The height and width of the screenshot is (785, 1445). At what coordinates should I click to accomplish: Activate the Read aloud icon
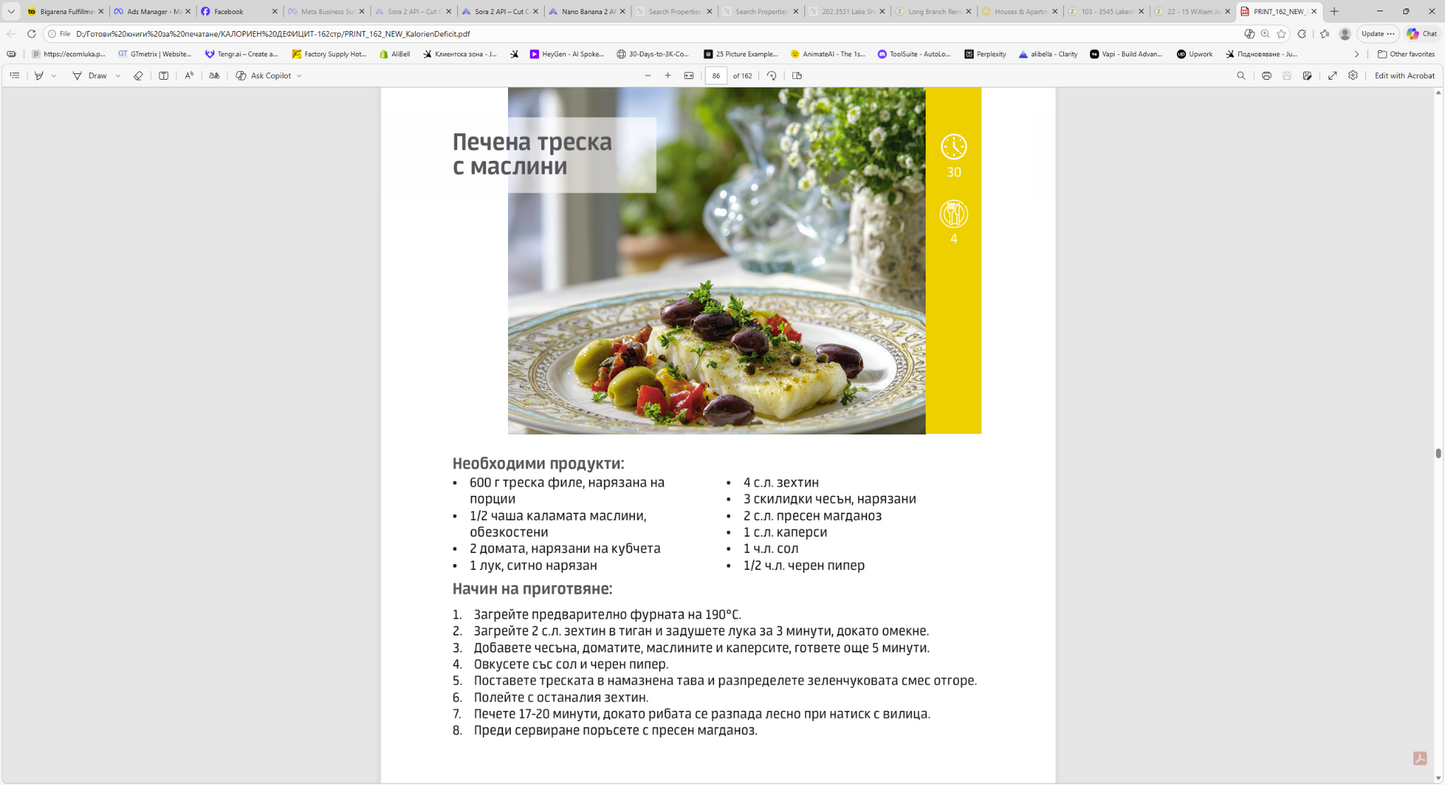coord(189,76)
